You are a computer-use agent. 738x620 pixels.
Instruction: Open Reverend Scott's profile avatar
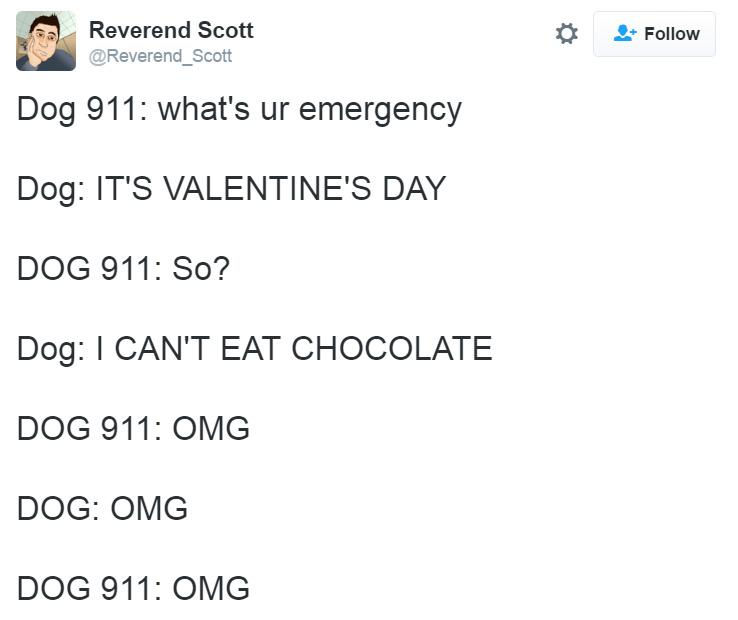(x=46, y=41)
